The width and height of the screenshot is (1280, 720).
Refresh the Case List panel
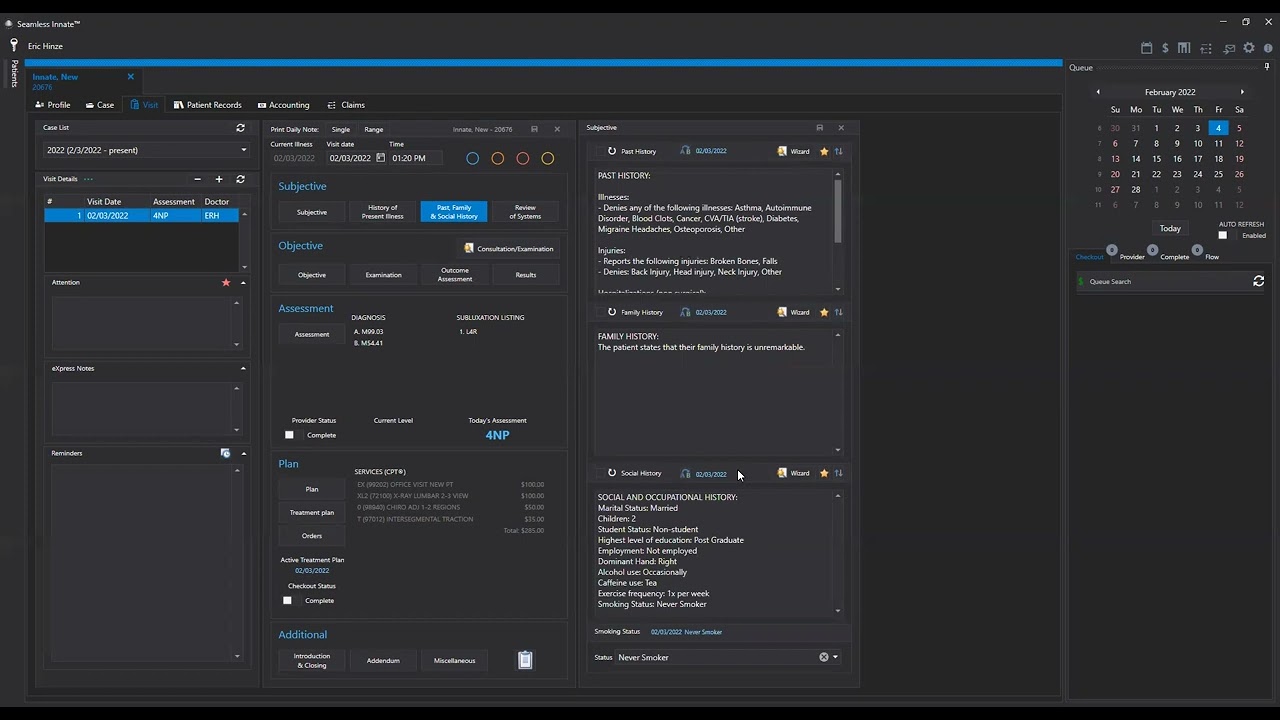[240, 128]
